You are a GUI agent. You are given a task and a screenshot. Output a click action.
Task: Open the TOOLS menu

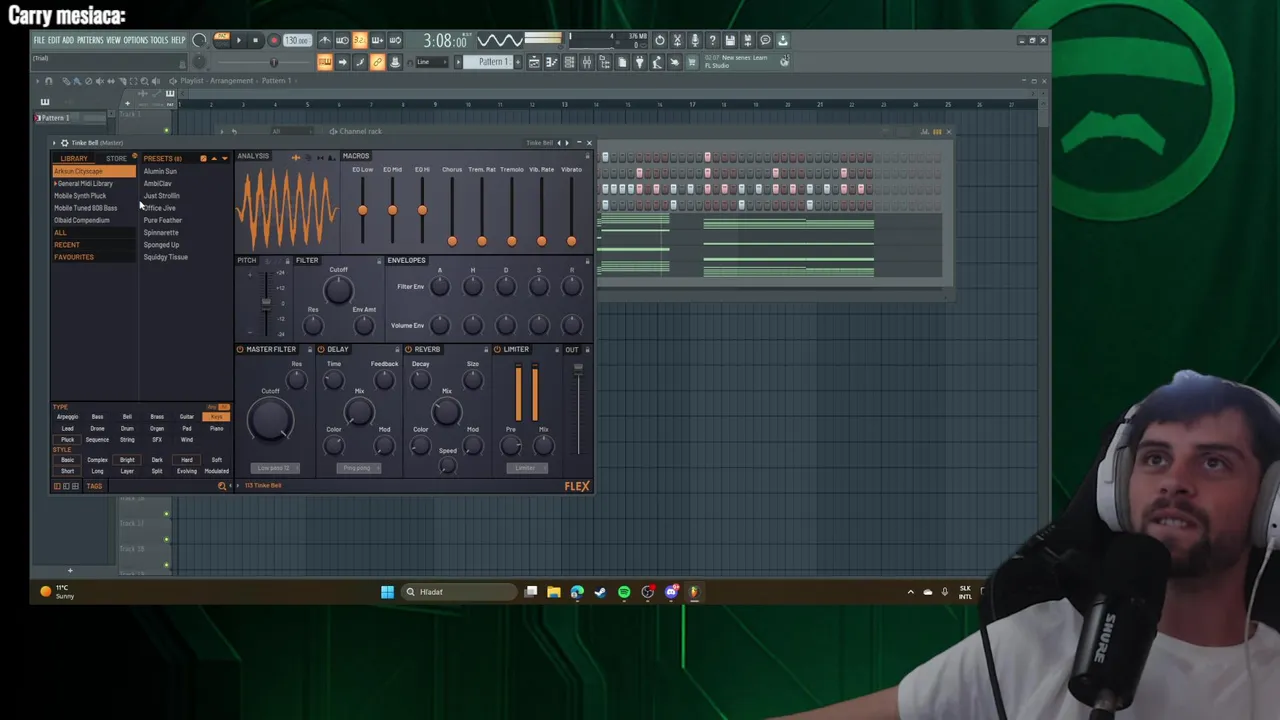(x=159, y=40)
